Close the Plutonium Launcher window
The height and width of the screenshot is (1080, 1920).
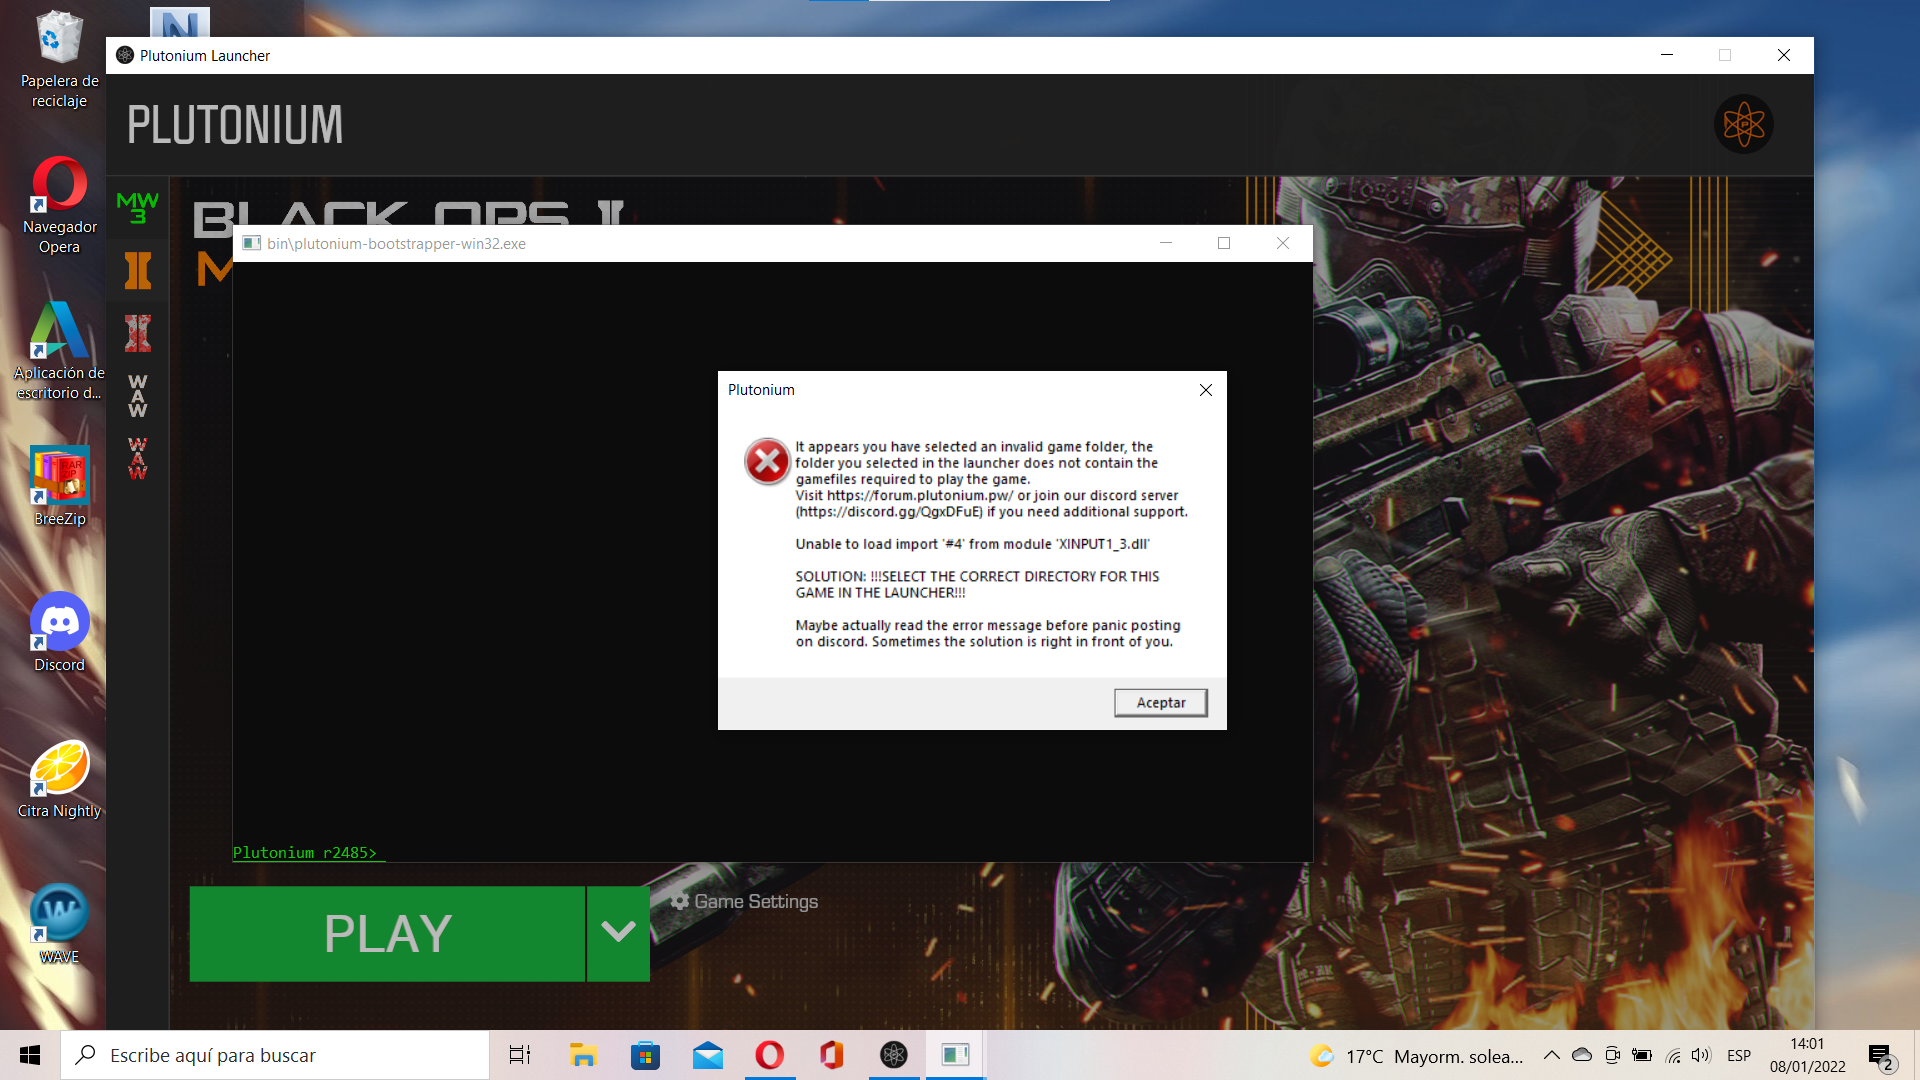(x=1784, y=55)
